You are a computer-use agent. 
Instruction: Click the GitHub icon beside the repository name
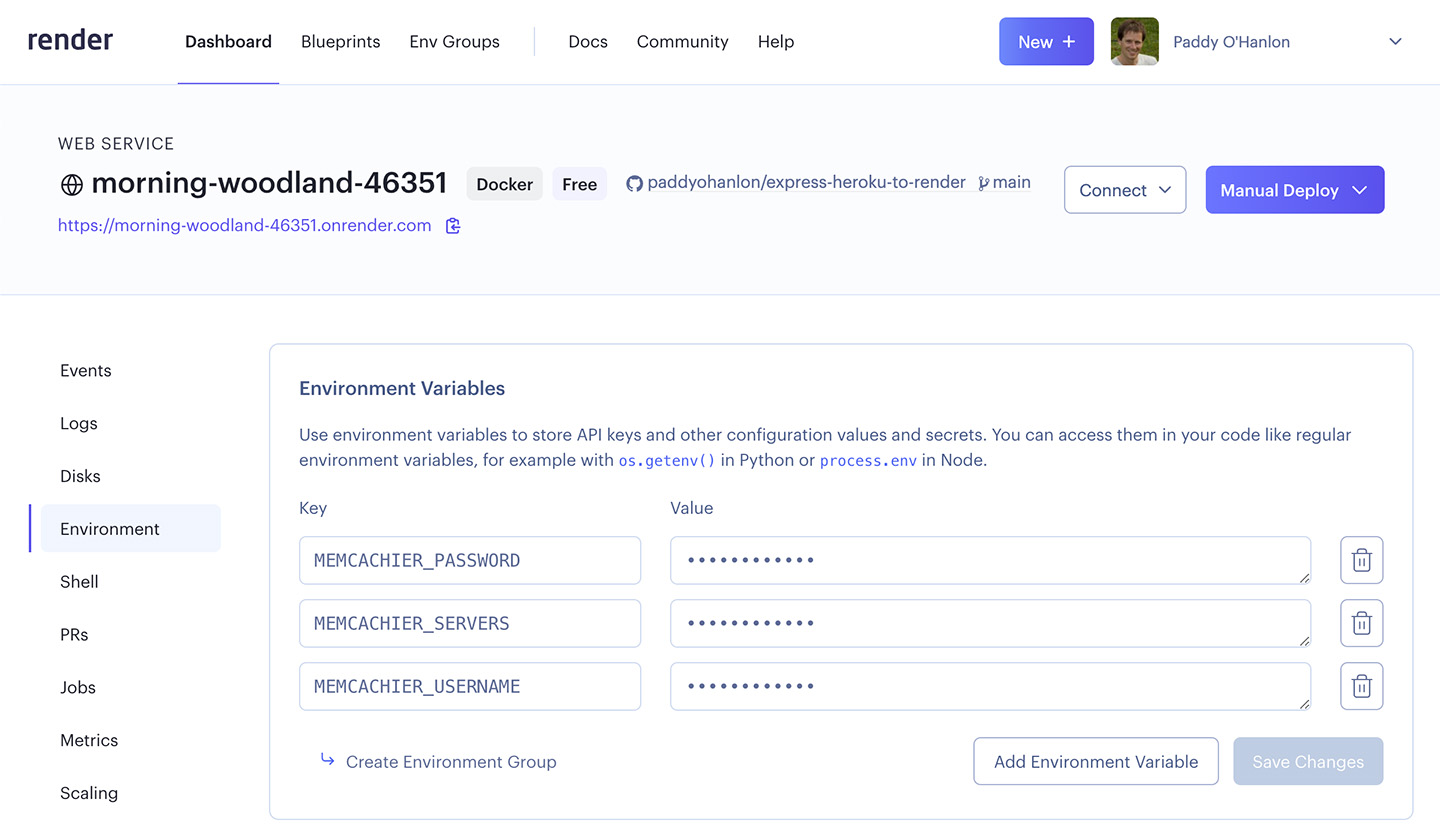click(635, 182)
